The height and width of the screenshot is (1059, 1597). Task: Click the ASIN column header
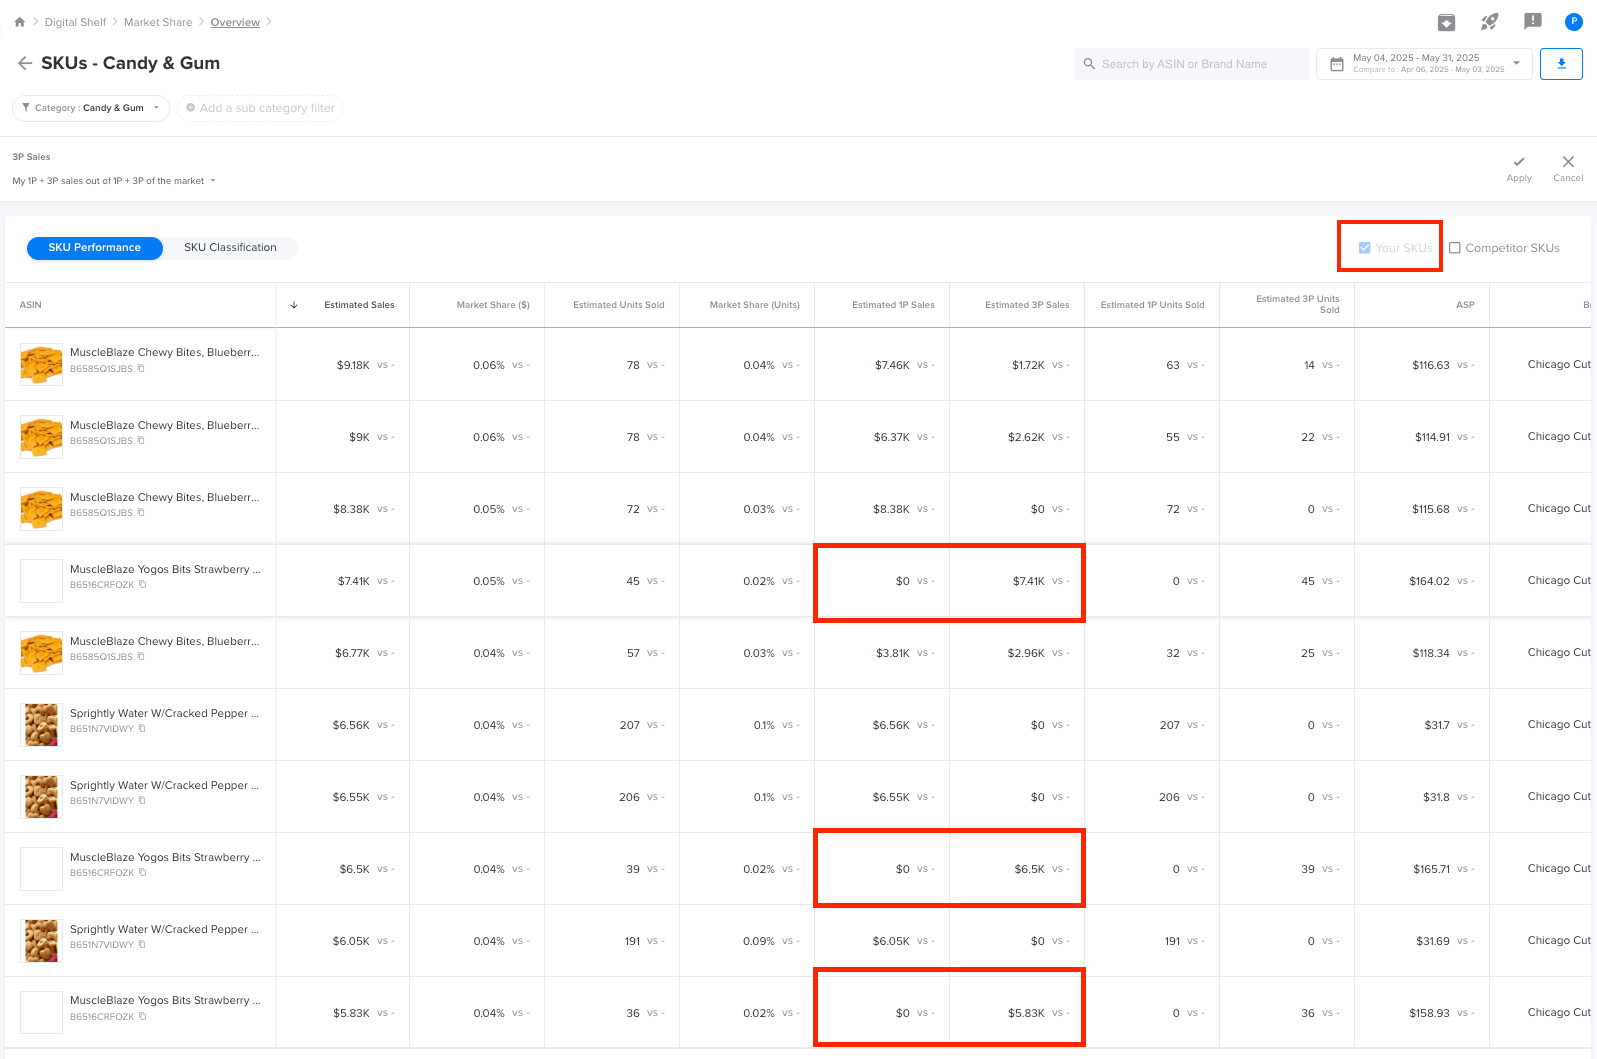coord(31,305)
